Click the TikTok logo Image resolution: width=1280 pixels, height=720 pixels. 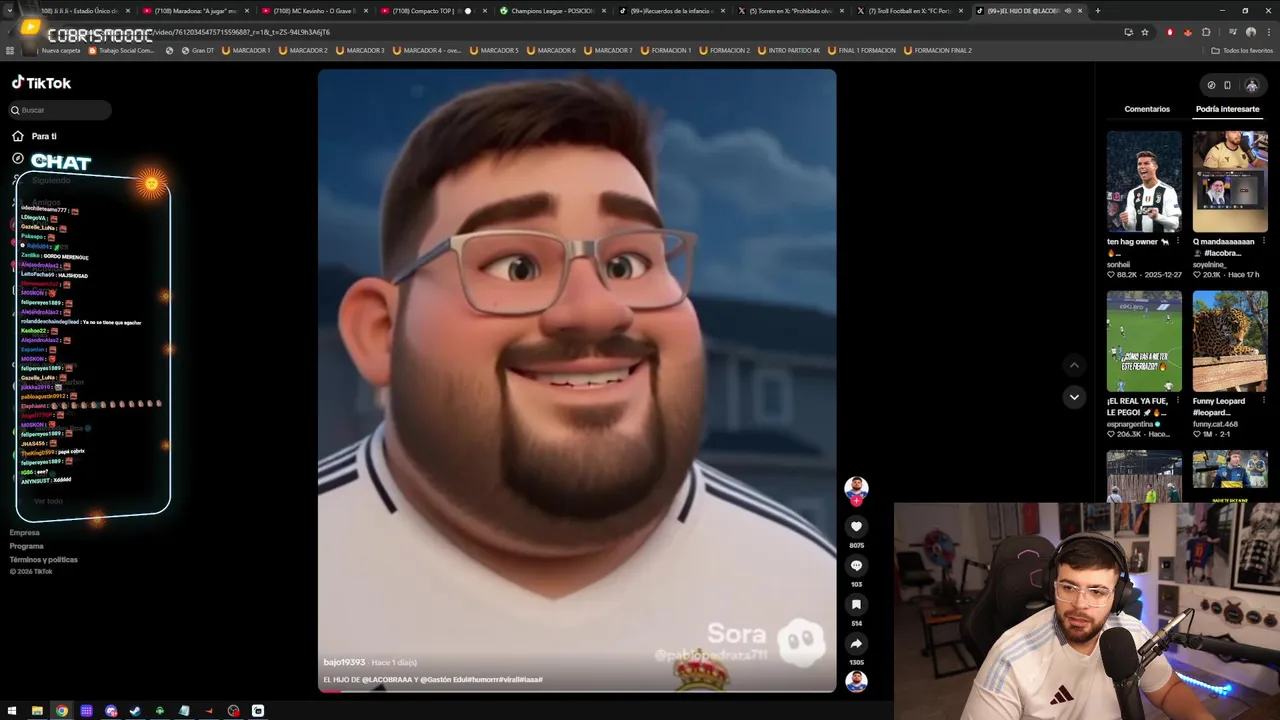(x=41, y=83)
